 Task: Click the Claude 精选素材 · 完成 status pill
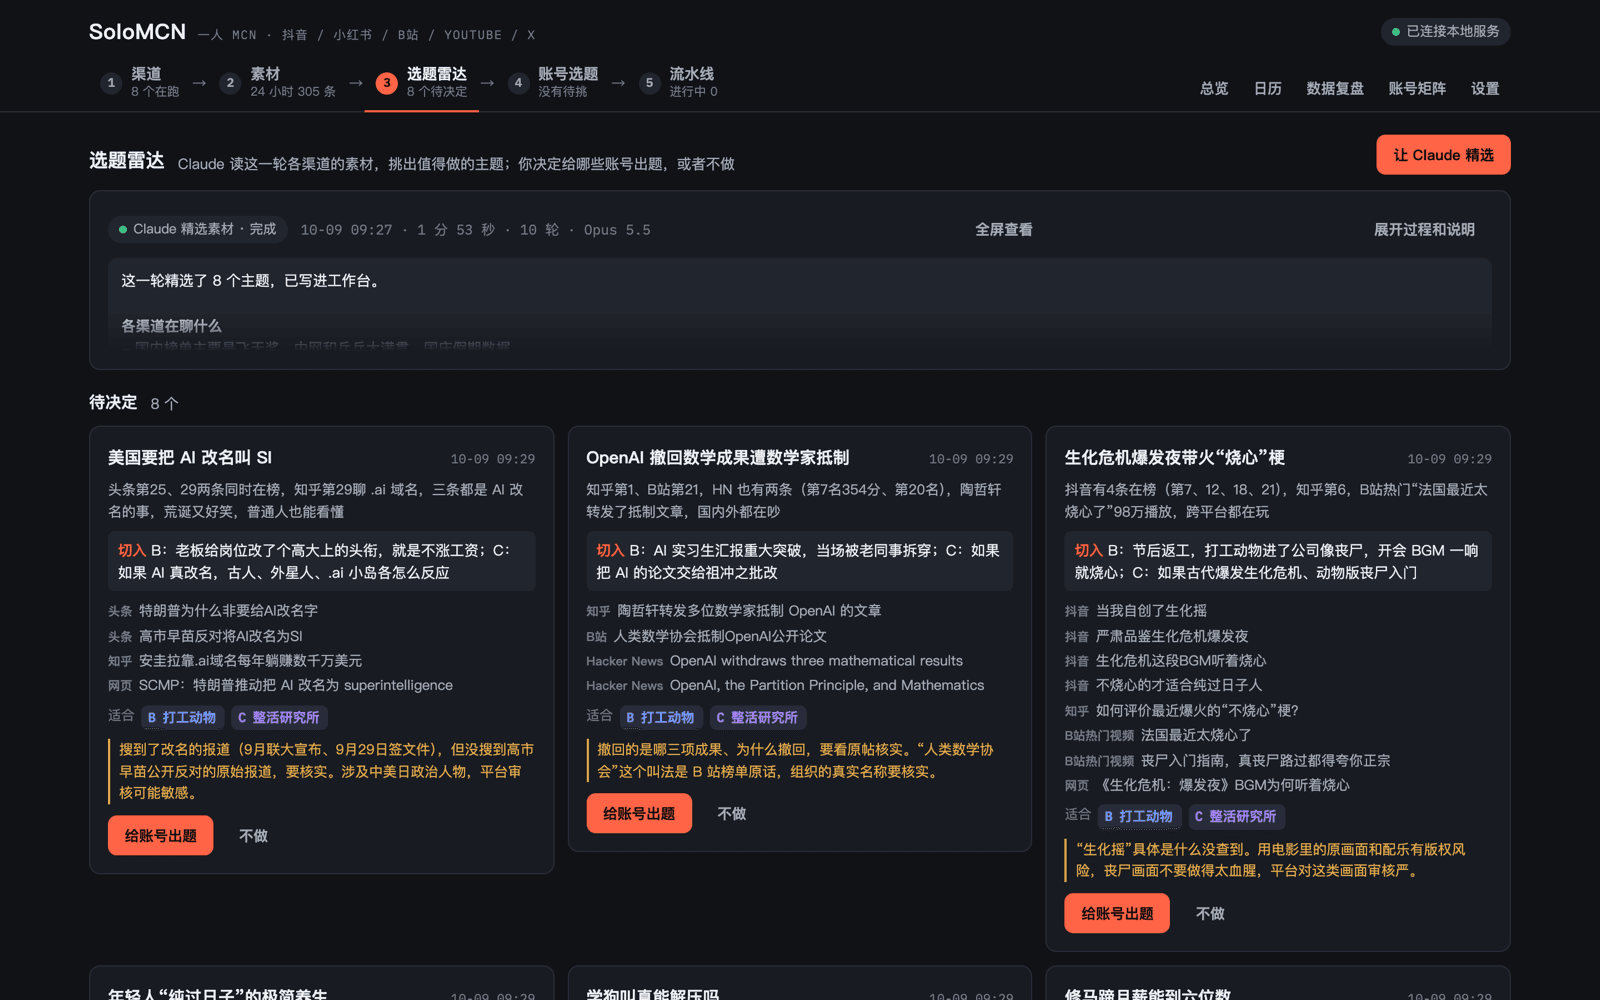(x=198, y=230)
